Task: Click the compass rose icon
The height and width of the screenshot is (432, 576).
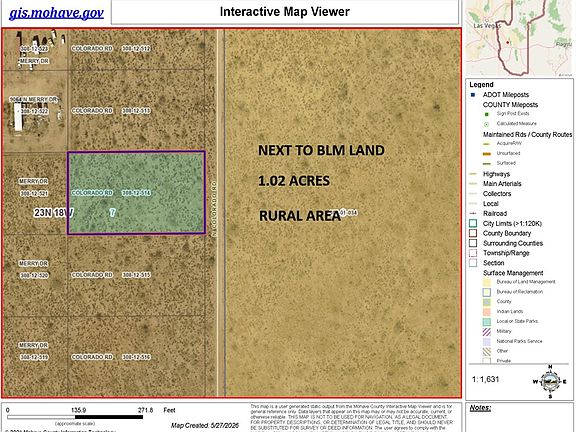Action: [x=550, y=382]
